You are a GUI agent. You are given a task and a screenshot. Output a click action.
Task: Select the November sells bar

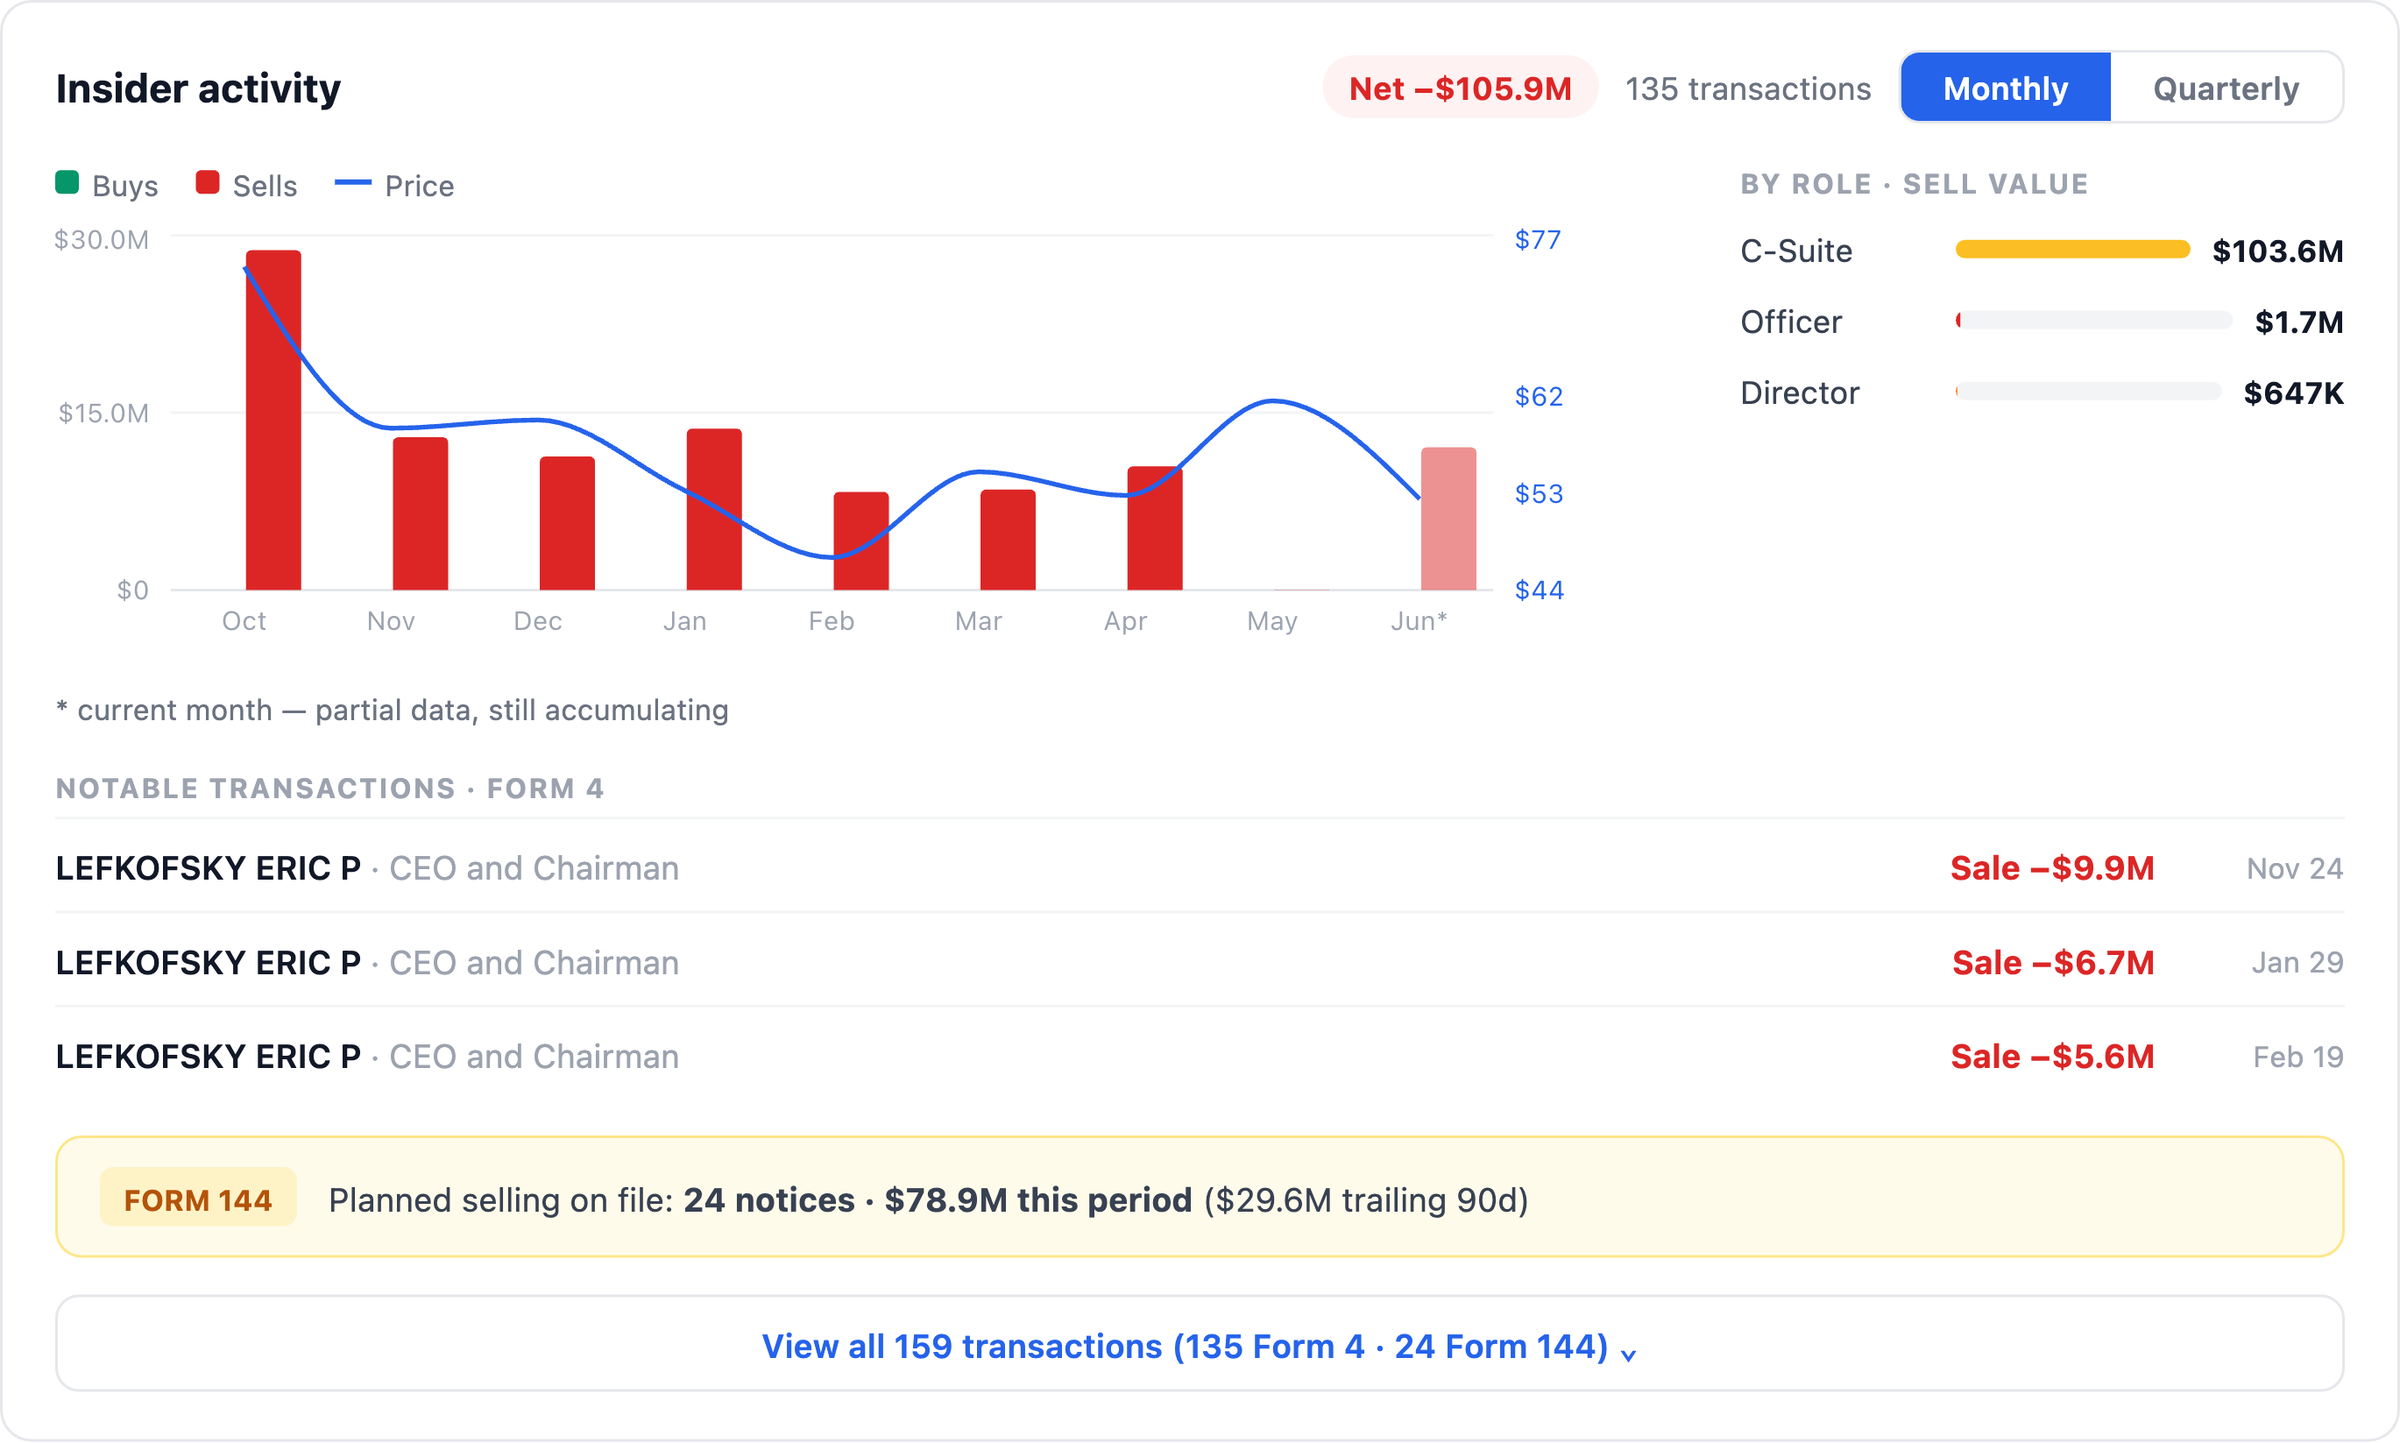coord(420,514)
